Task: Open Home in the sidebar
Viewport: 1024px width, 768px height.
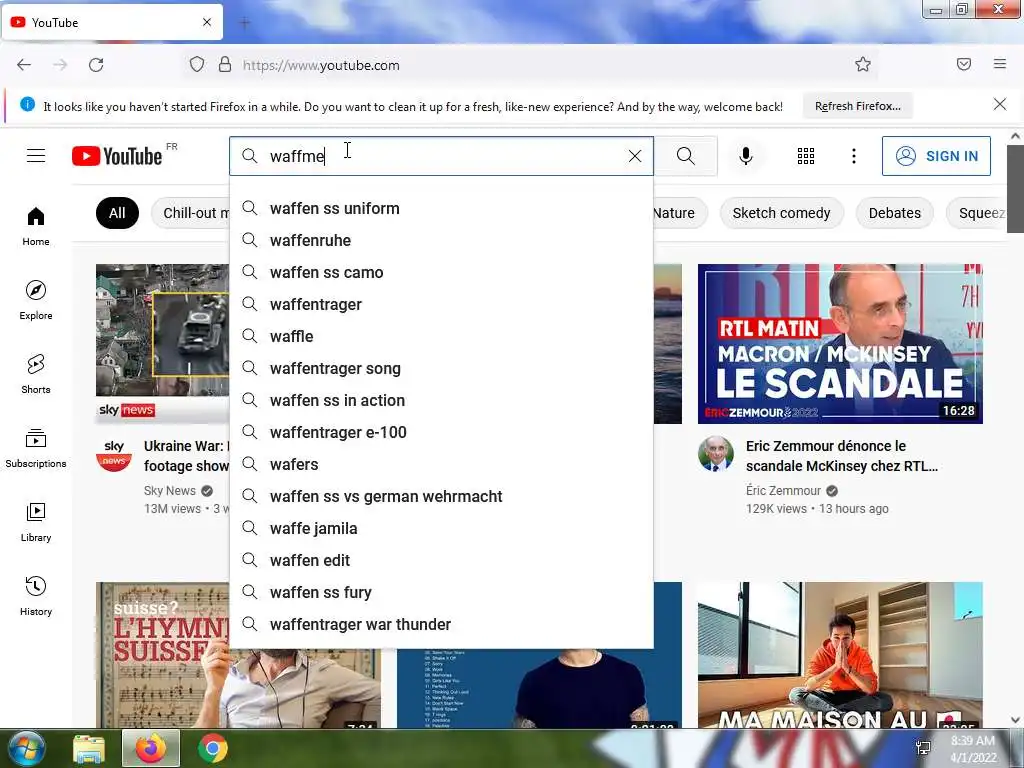Action: tap(36, 226)
